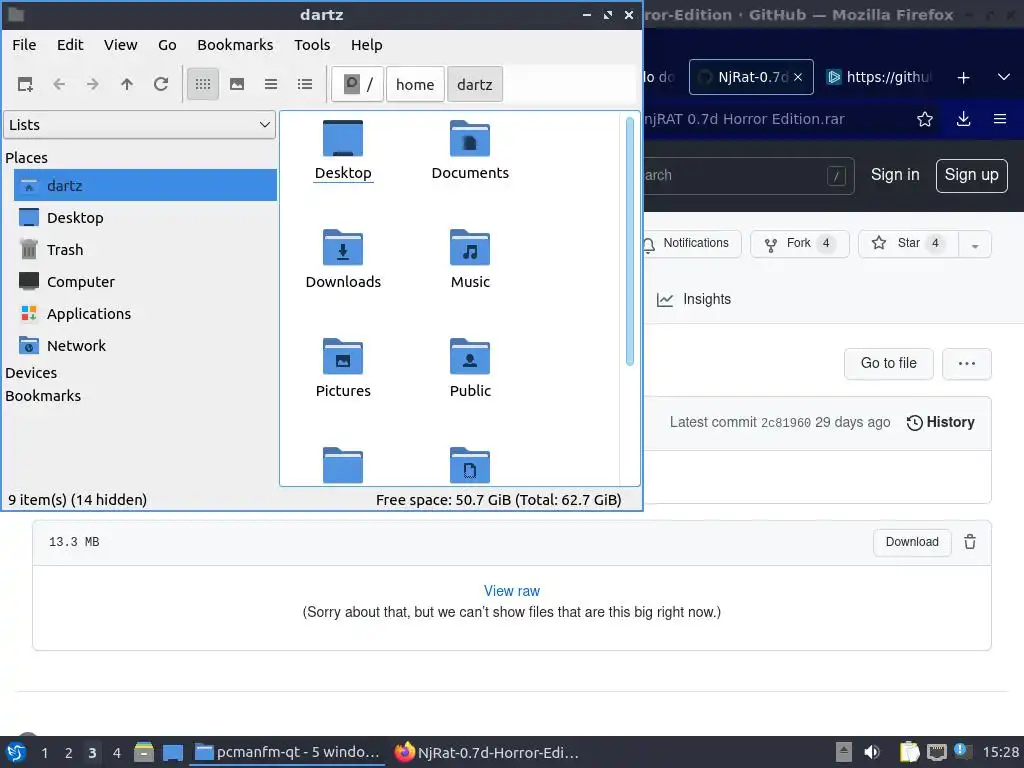Click the GitHub search field
Image resolution: width=1024 pixels, height=768 pixels.
(x=748, y=175)
